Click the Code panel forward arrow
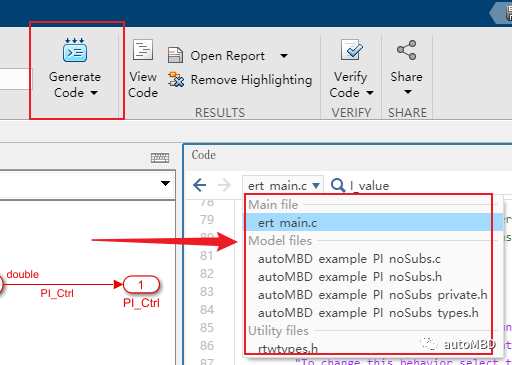 click(x=224, y=185)
